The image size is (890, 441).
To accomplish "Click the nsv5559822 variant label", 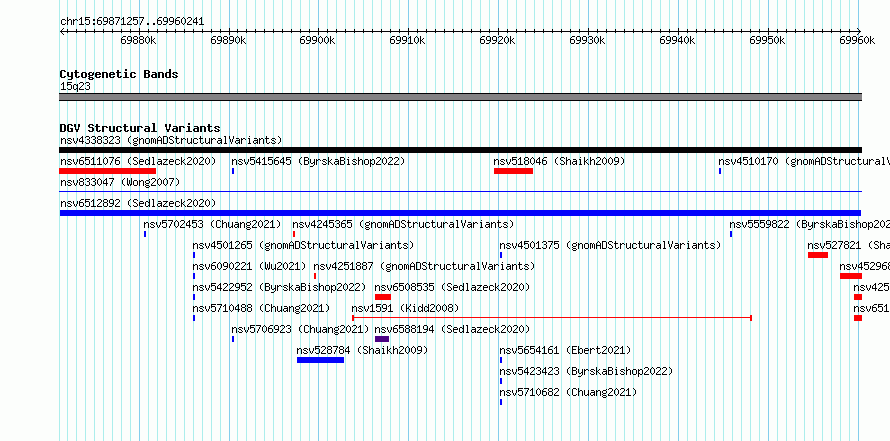I will pos(809,224).
